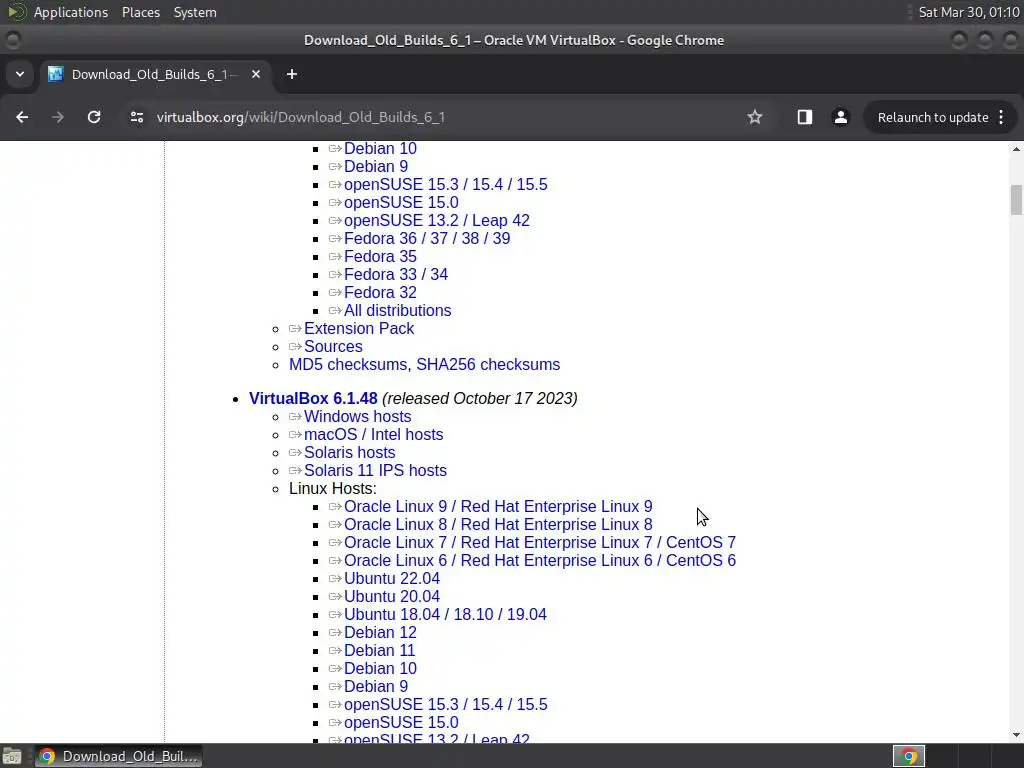
Task: Open openSUSE 13.2 / Leap 42 link under Debian 9
Action: point(437,221)
